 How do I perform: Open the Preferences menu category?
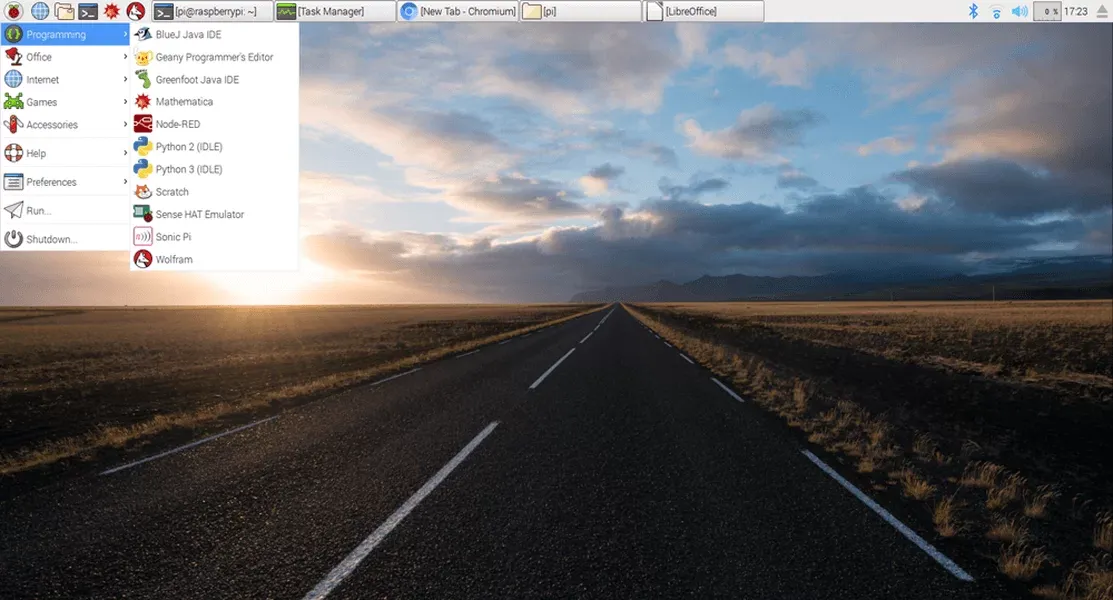tap(65, 182)
